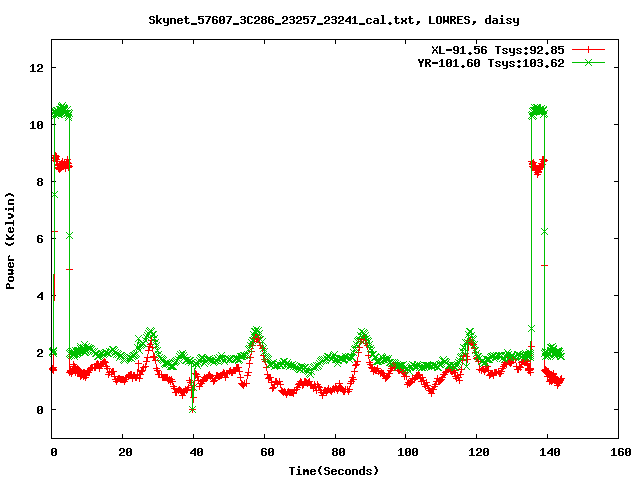Click the y-axis tick label 2
This screenshot has width=640, height=480.
pyautogui.click(x=40, y=353)
